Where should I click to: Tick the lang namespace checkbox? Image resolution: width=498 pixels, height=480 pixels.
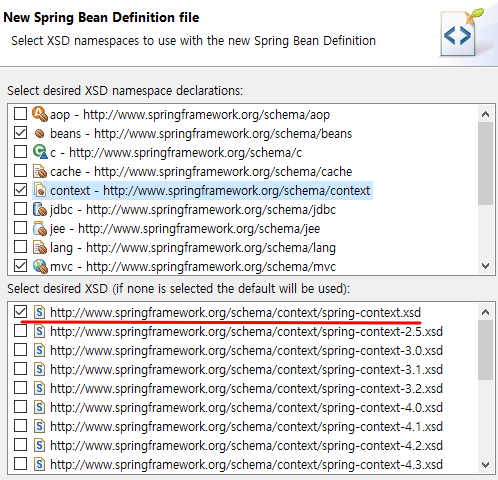tap(20, 247)
